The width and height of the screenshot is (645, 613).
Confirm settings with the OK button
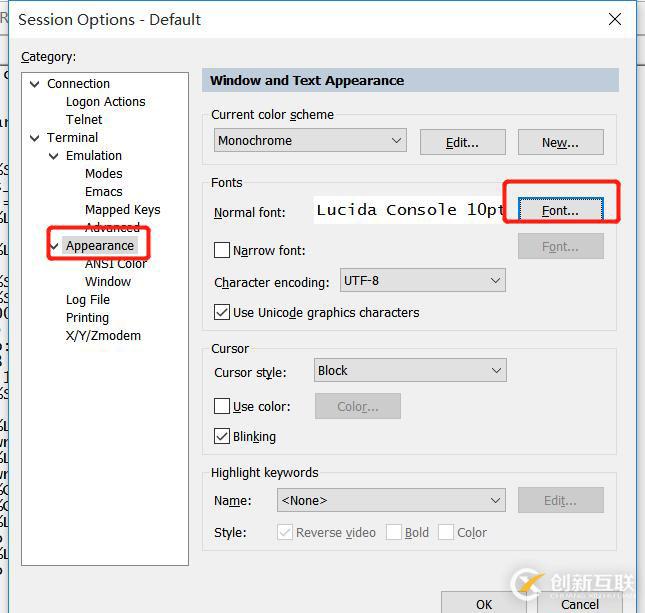tap(484, 603)
